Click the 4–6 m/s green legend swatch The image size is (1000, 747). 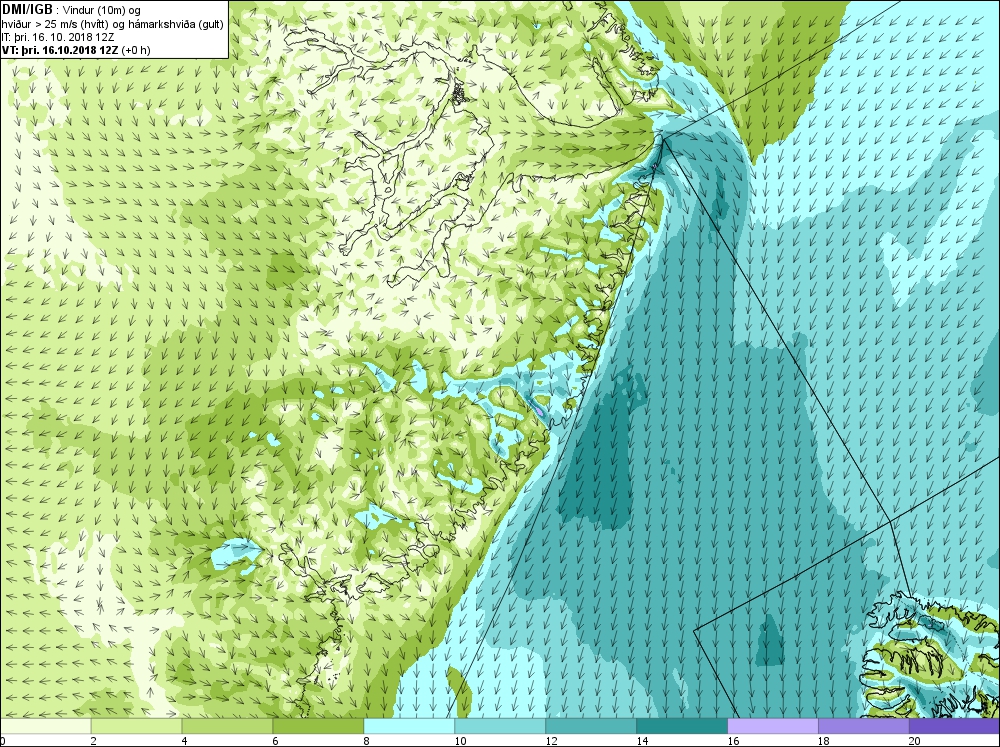click(x=228, y=726)
